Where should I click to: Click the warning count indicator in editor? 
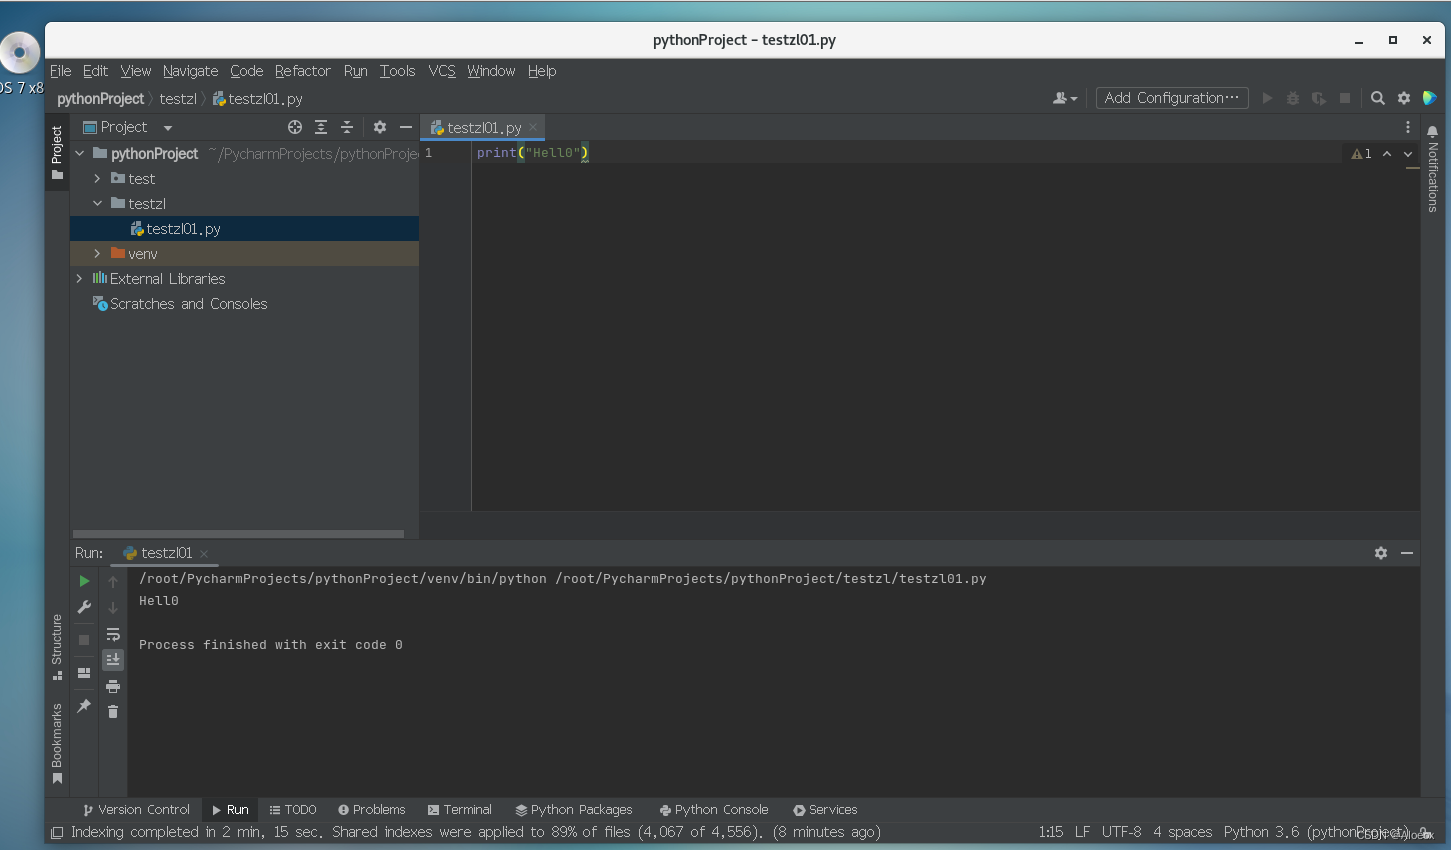1361,154
